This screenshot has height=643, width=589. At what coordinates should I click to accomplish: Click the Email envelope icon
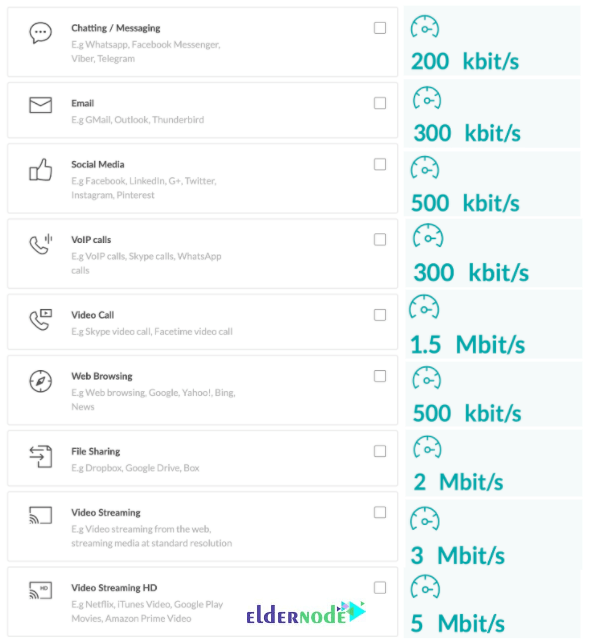coord(40,105)
